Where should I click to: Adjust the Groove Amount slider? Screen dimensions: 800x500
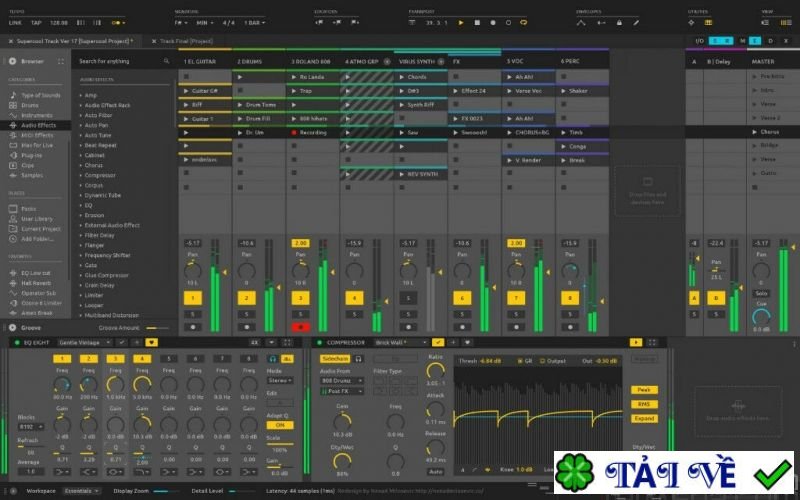click(x=157, y=327)
